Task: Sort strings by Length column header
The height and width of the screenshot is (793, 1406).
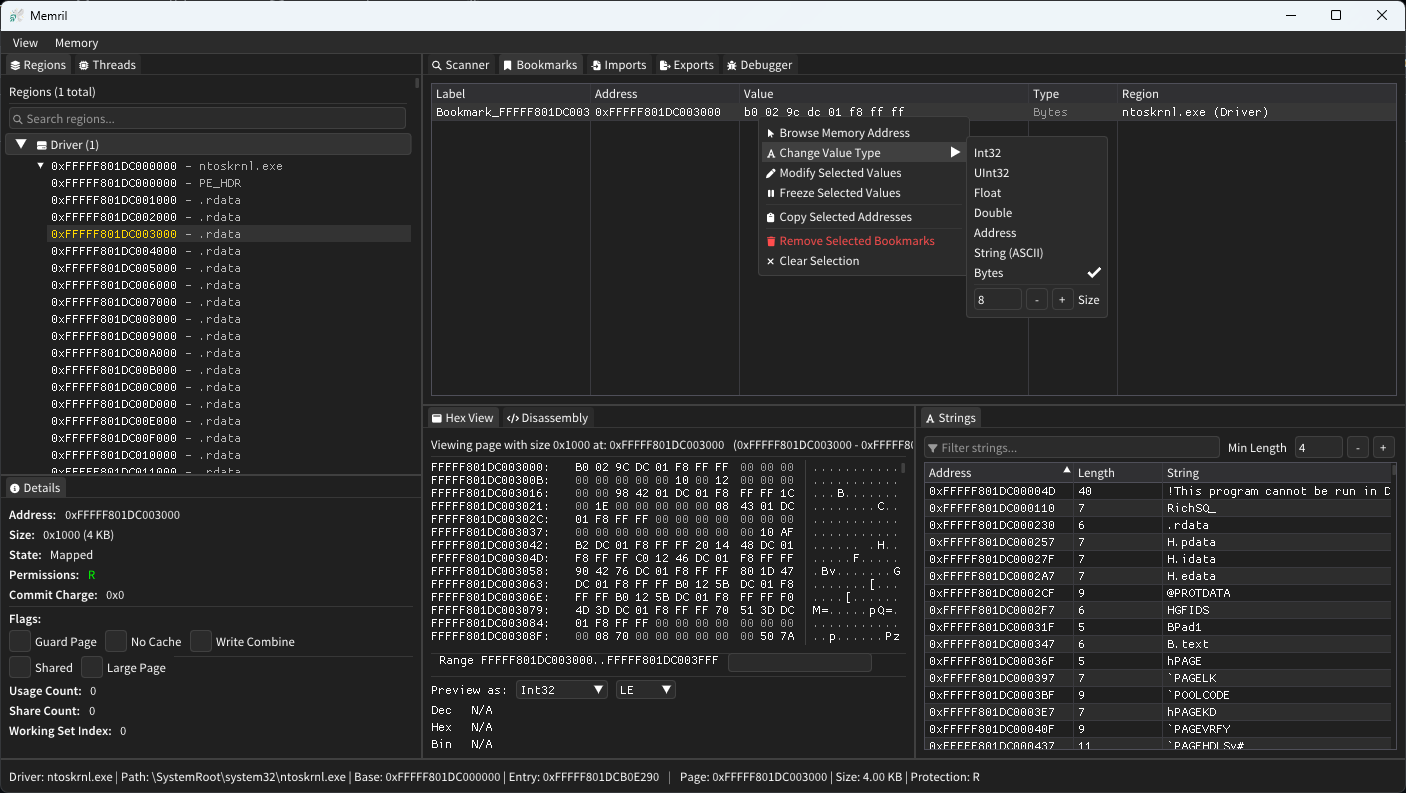Action: click(x=1118, y=473)
